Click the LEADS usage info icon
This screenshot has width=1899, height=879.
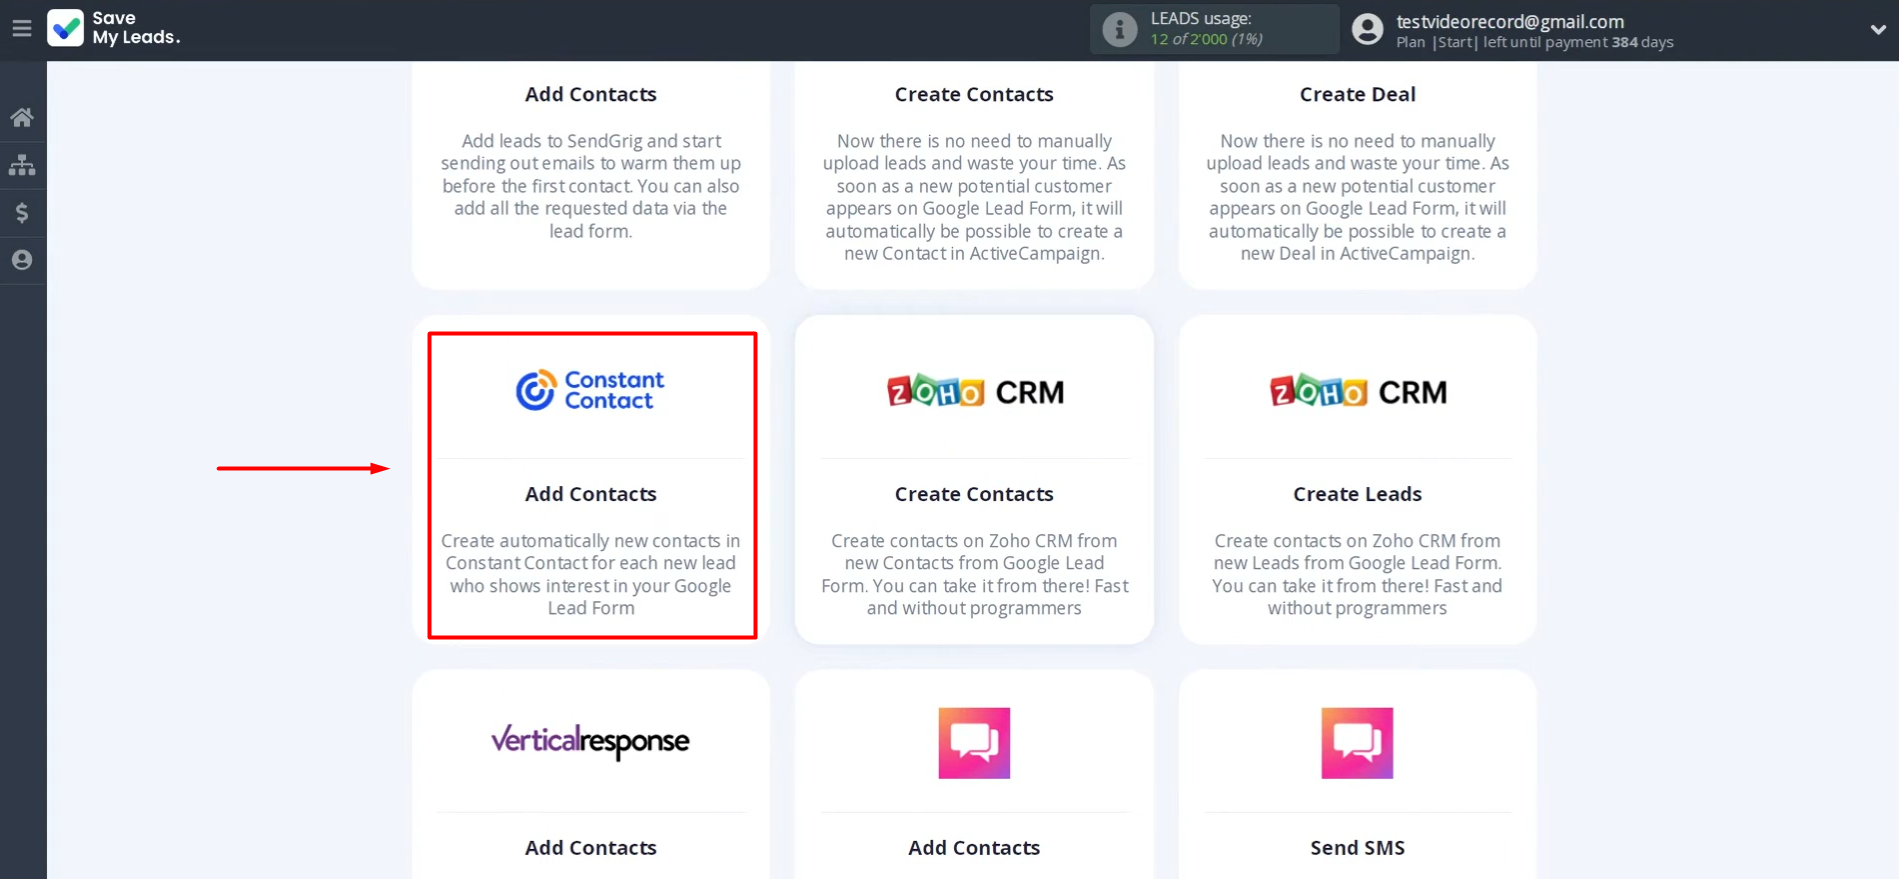click(x=1119, y=29)
